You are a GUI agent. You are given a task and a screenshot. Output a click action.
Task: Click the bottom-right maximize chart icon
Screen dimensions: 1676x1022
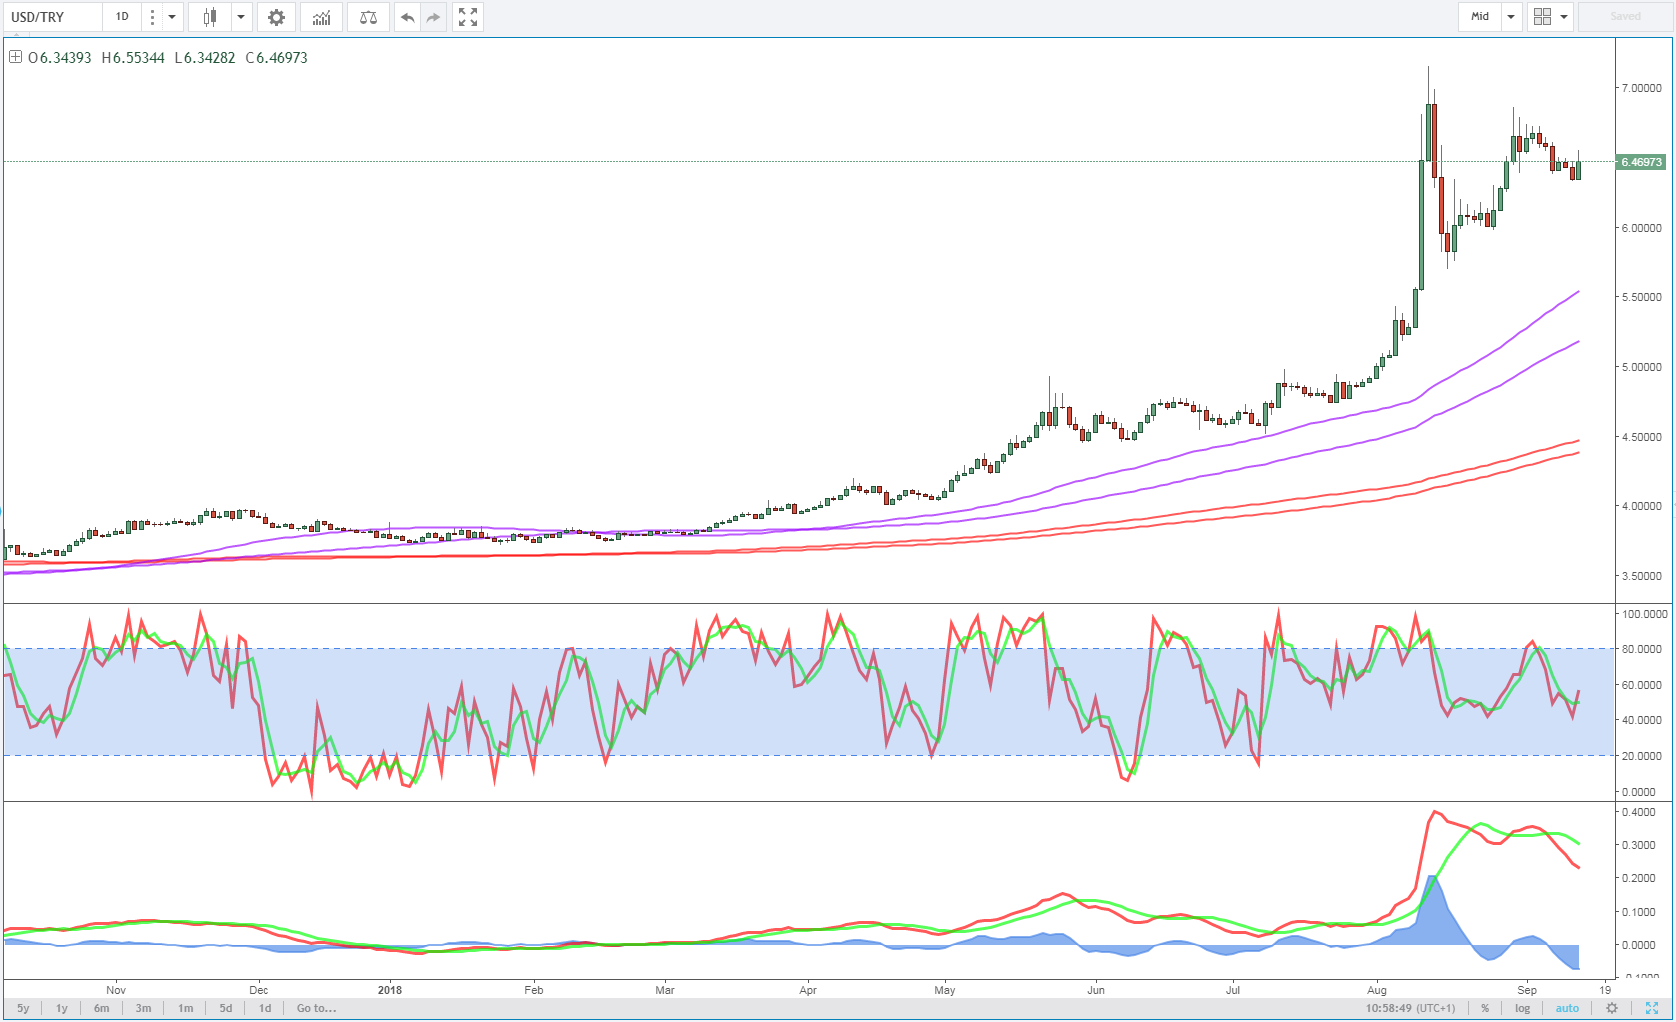point(1652,1008)
